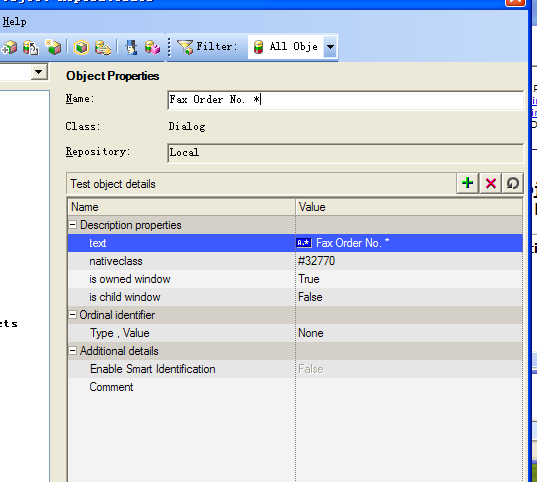Click the Add Objects to Local icon
This screenshot has width=537, height=482.
[x=9, y=47]
